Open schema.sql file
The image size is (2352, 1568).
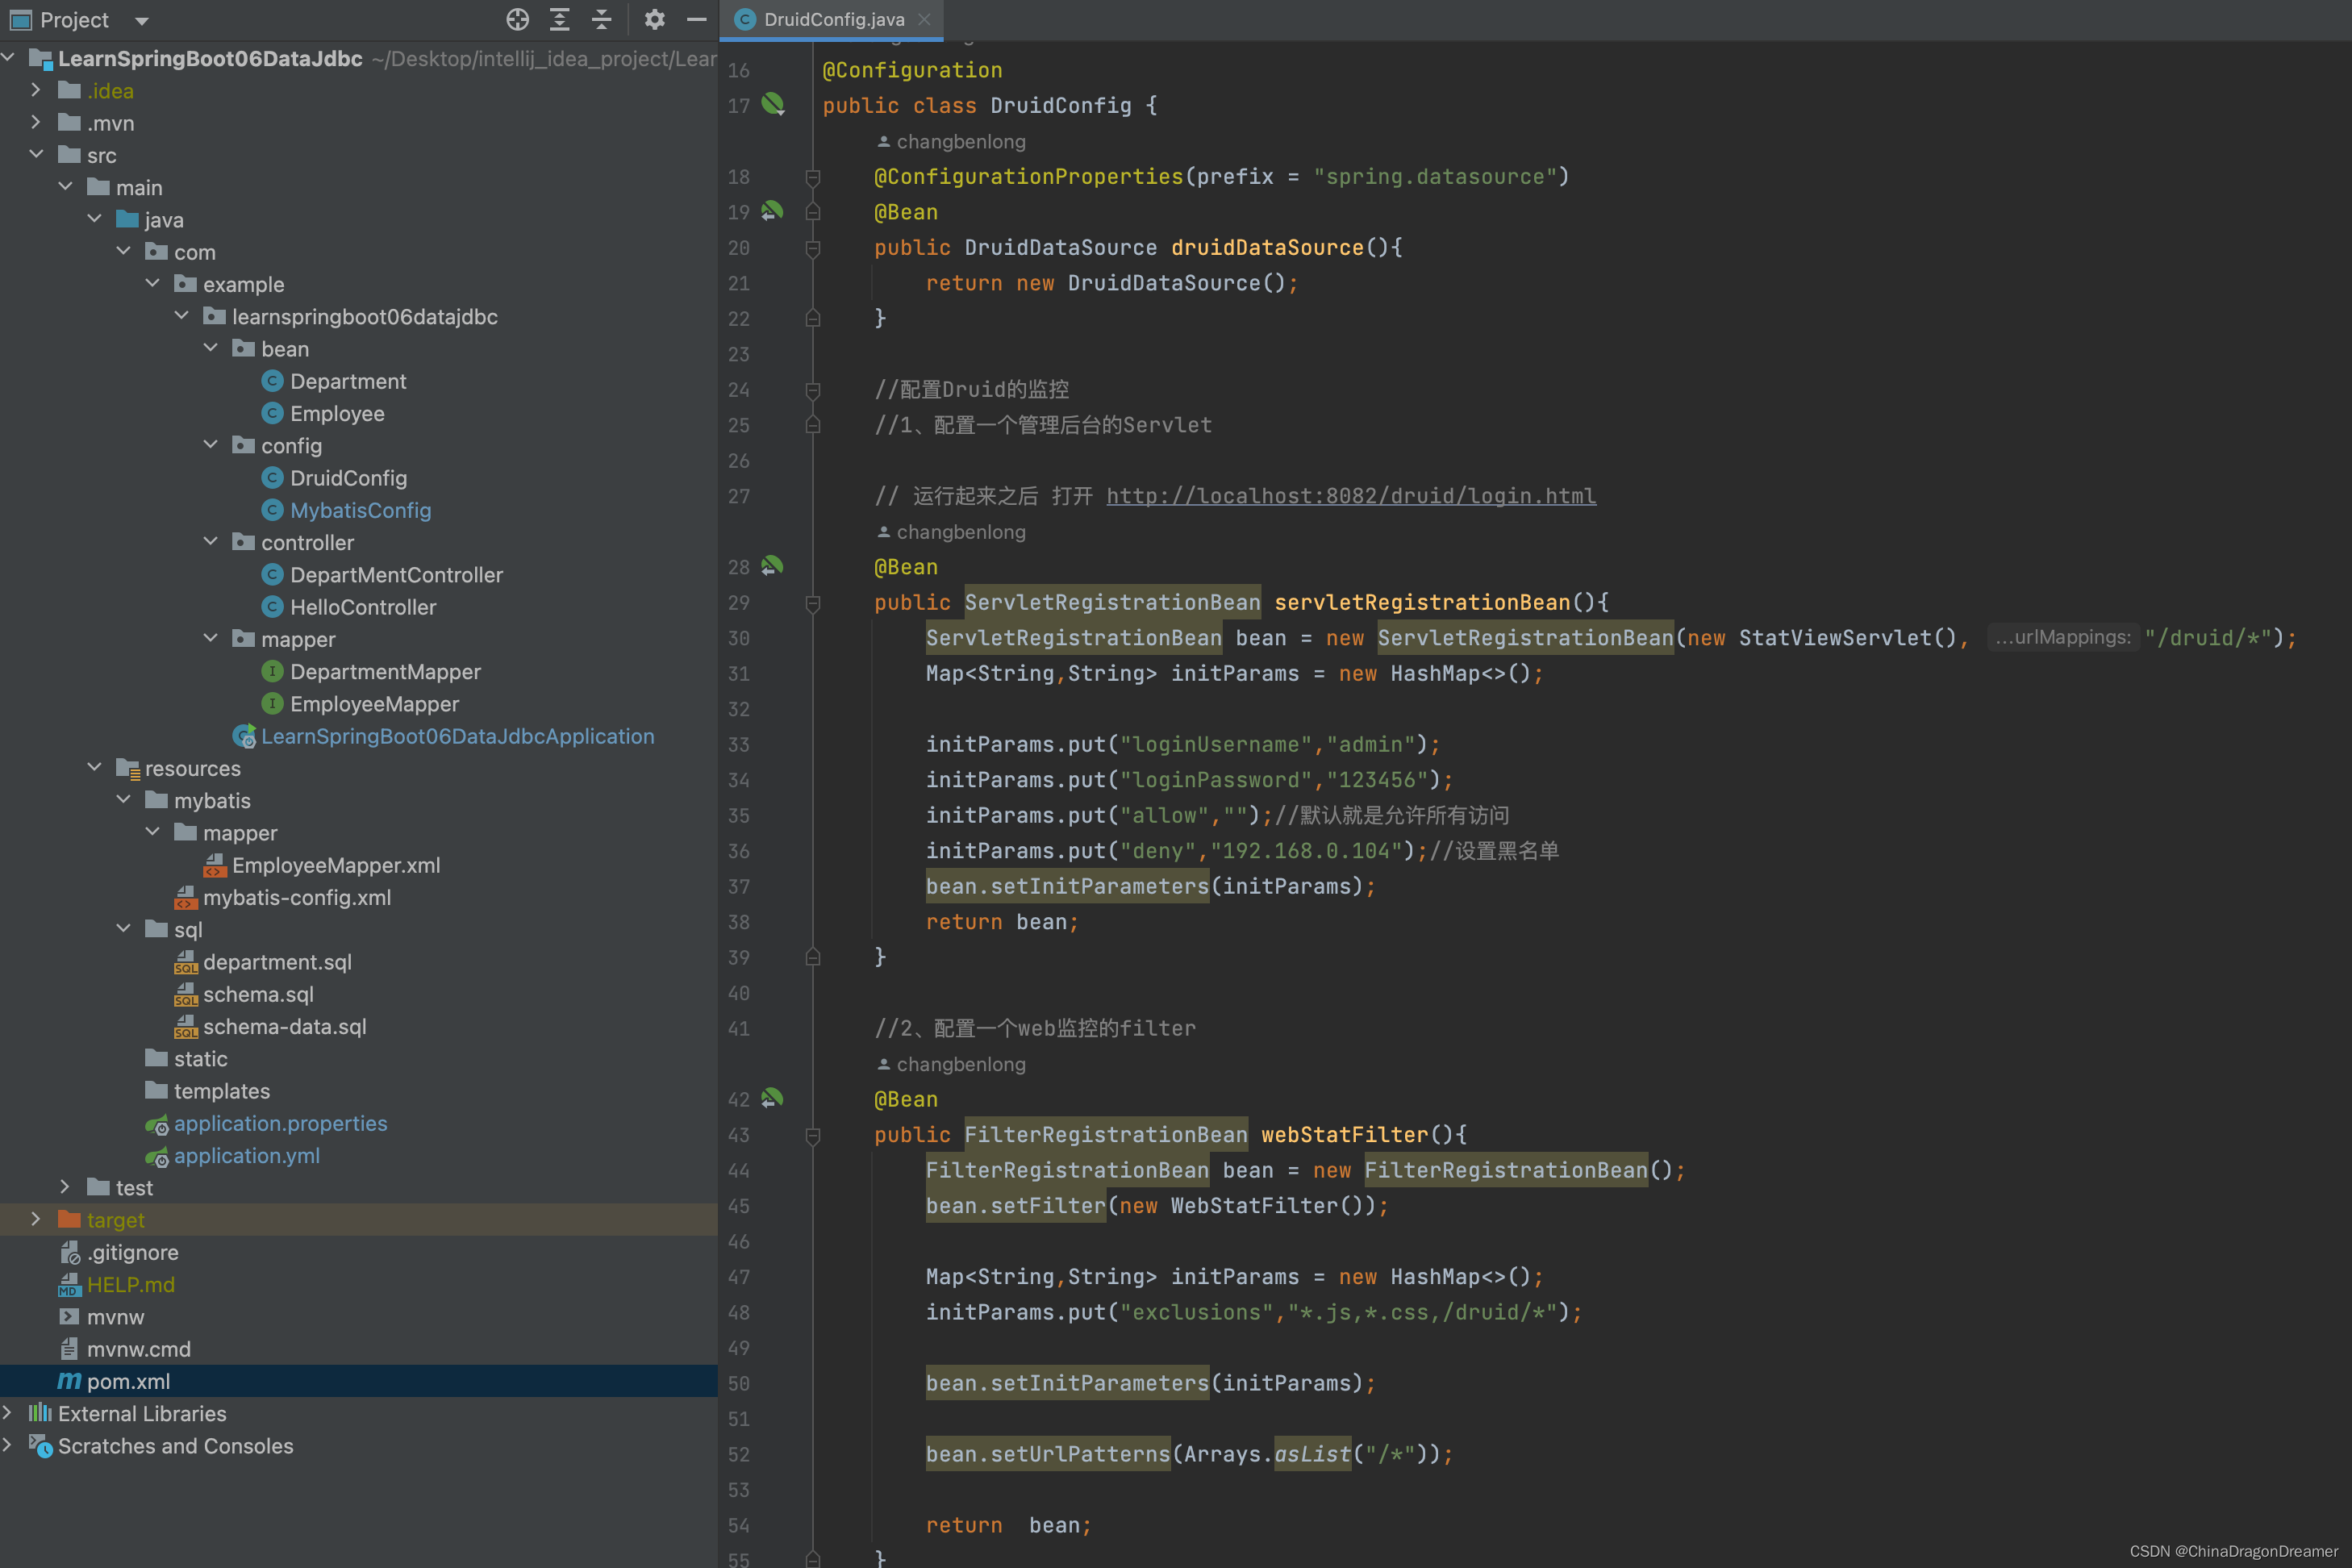tap(257, 994)
